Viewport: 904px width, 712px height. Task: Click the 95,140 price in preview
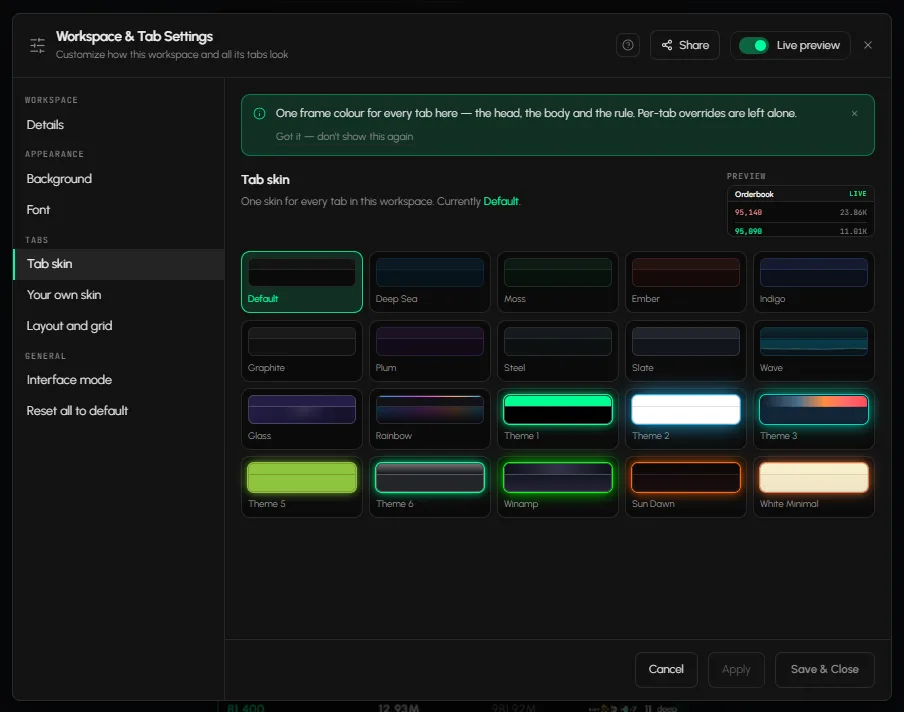click(748, 213)
